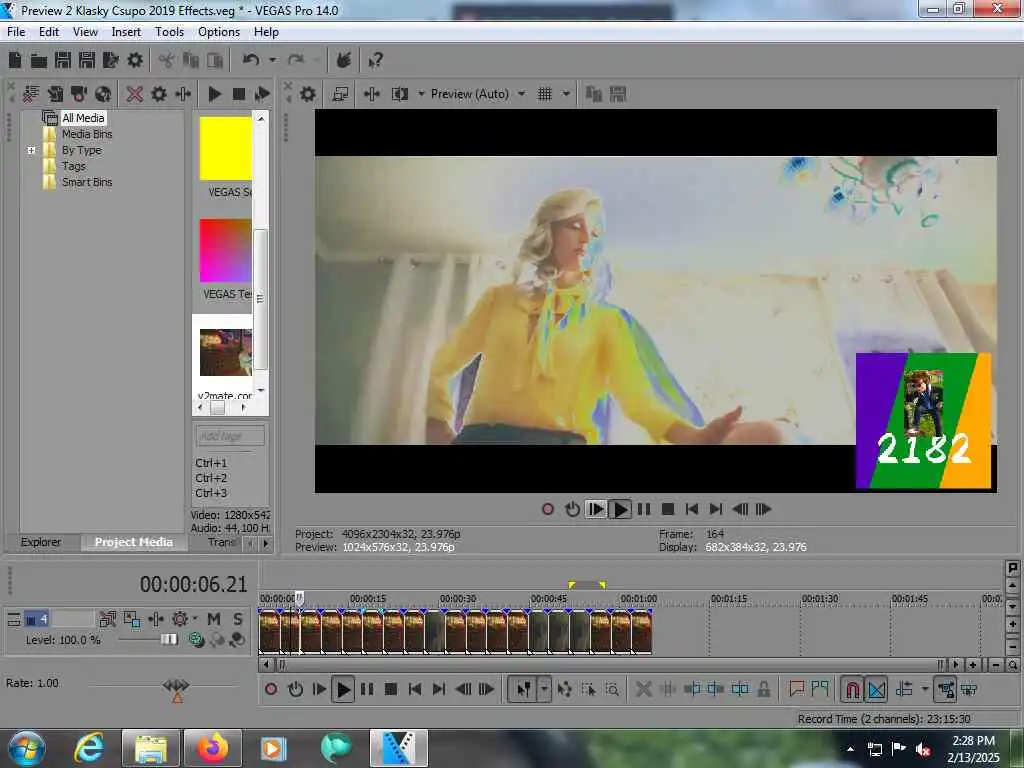Solo track 4 with the S button
The height and width of the screenshot is (768, 1024).
[238, 619]
